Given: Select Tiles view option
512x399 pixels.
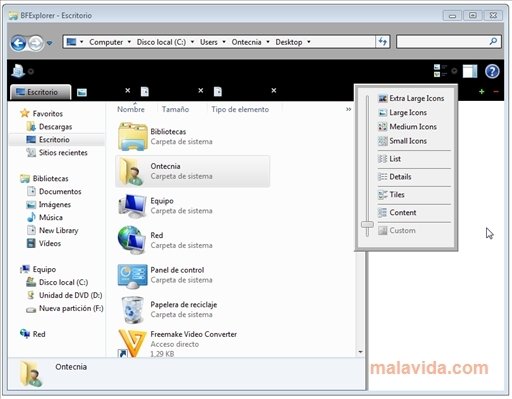Looking at the screenshot, I should pos(391,195).
